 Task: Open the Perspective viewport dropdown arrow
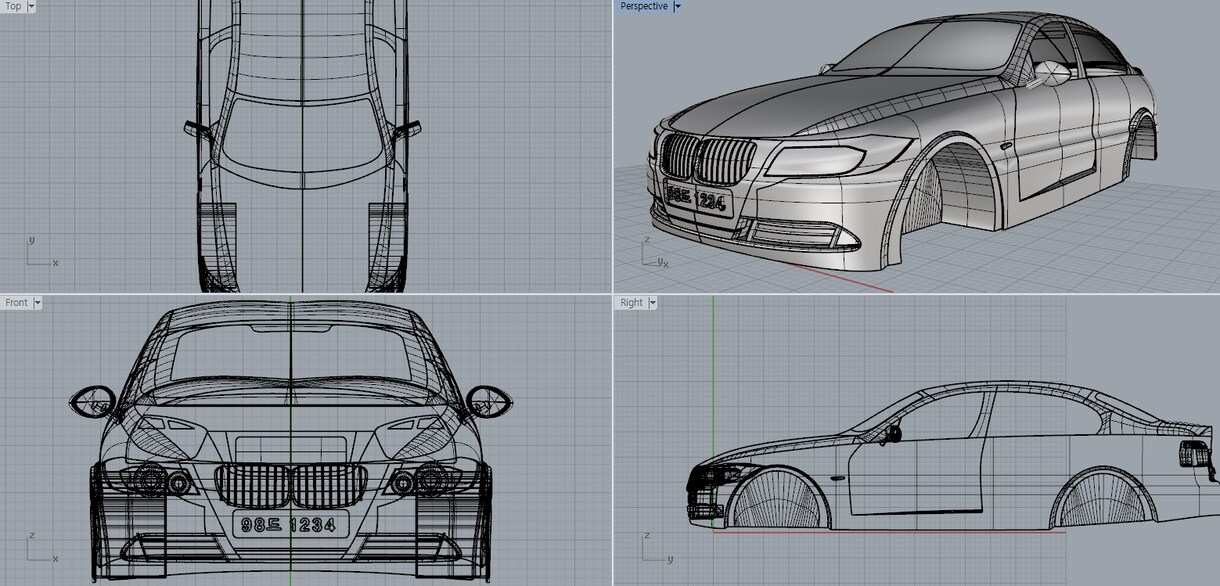tap(677, 6)
